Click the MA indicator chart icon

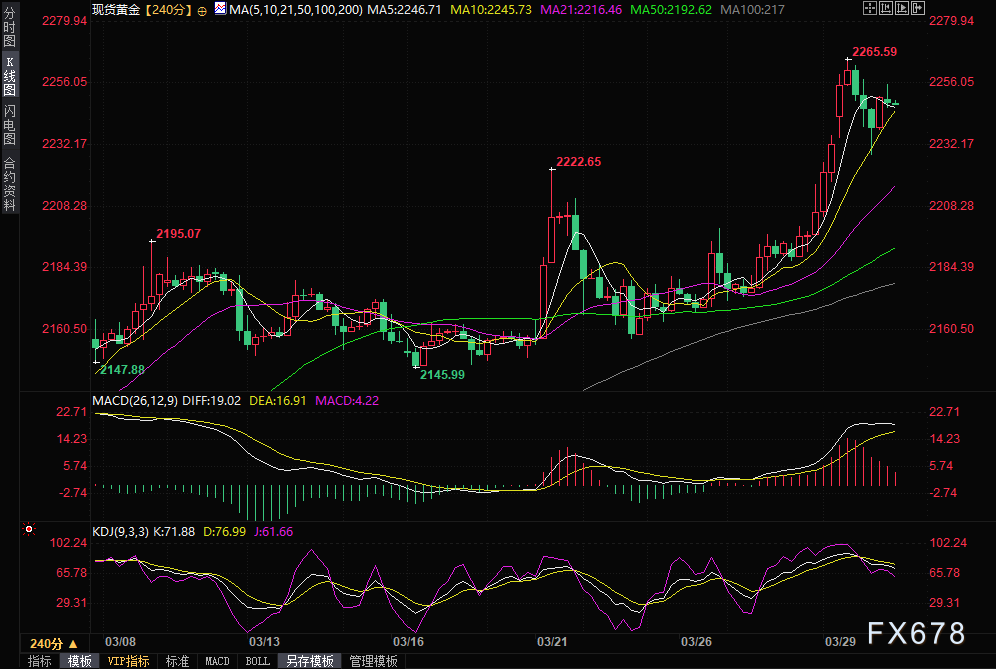point(220,9)
